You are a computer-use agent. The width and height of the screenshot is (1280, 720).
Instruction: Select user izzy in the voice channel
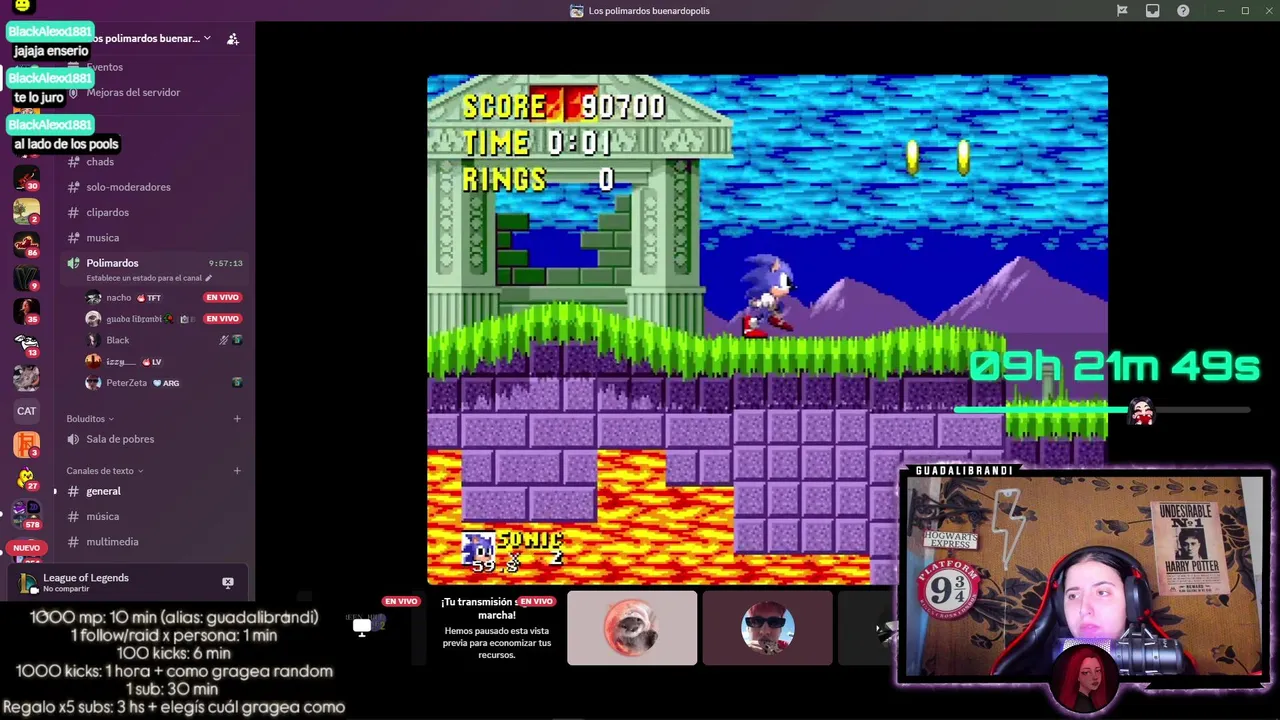click(120, 362)
